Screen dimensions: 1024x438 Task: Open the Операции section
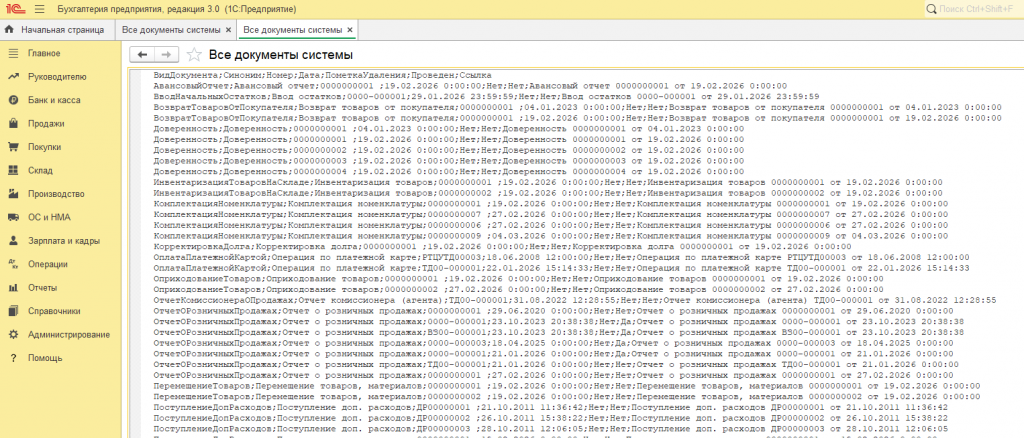48,264
